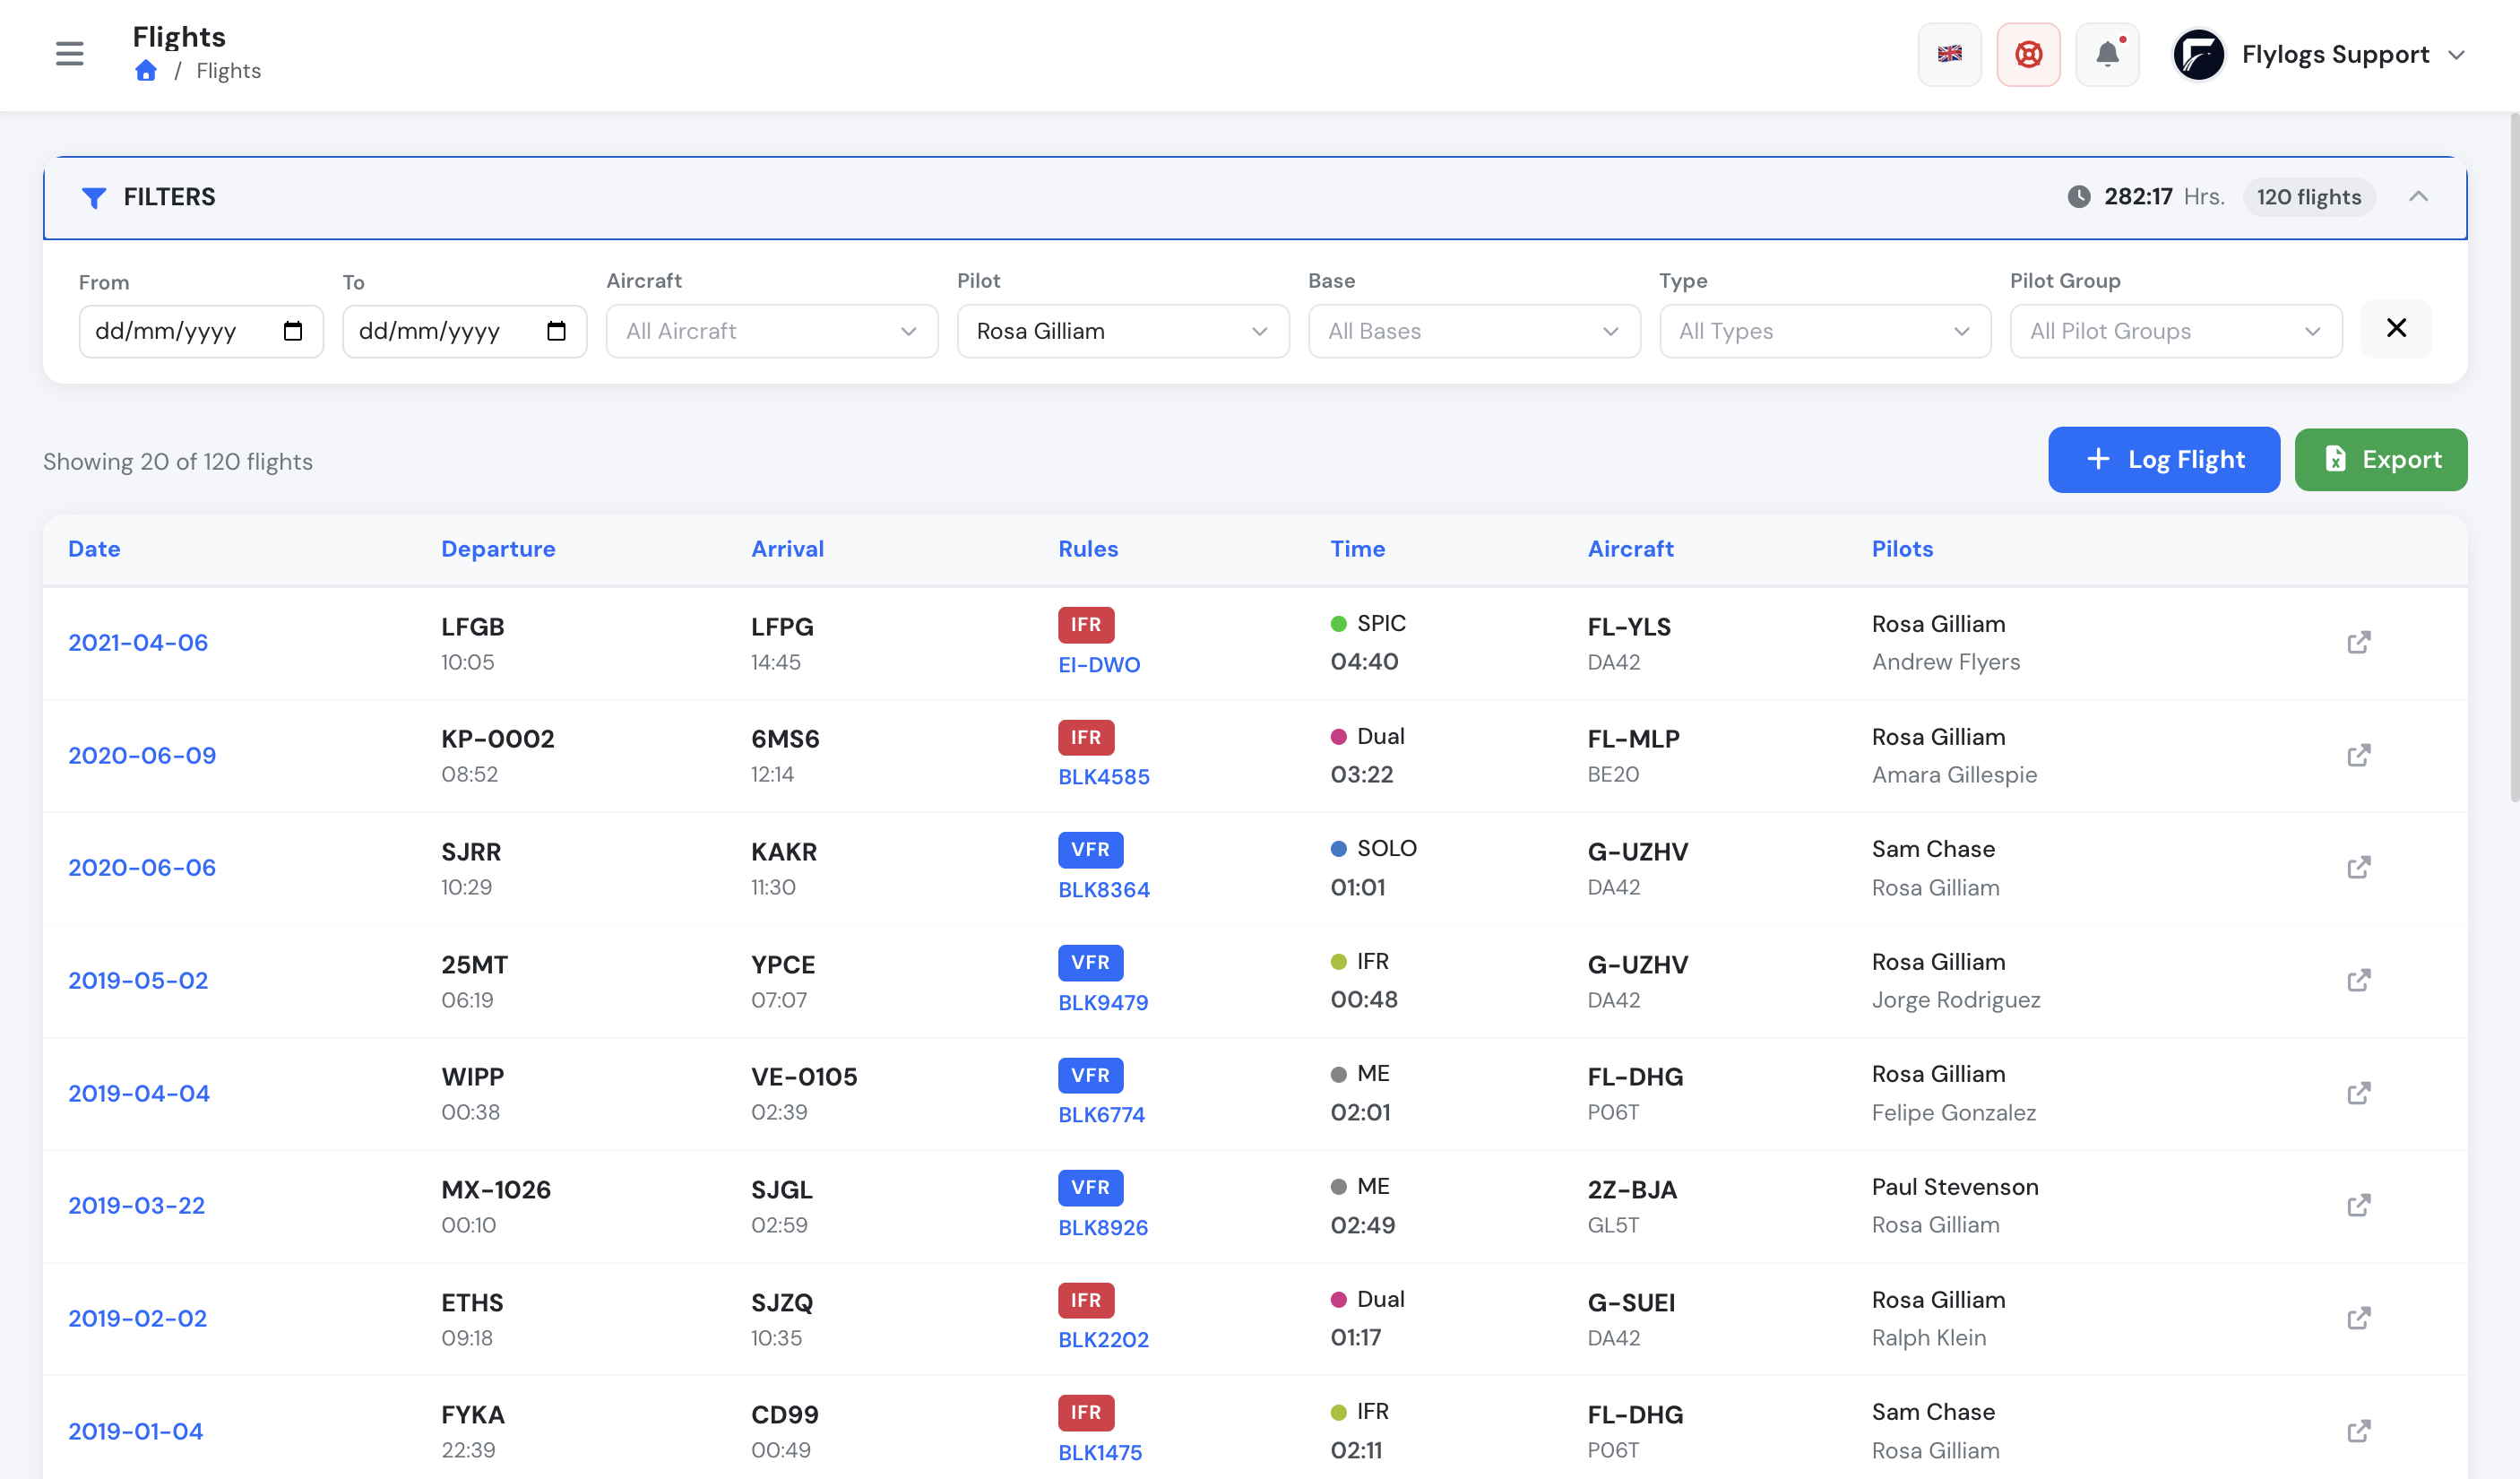This screenshot has height=1479, width=2520.
Task: Open the hamburger navigation menu
Action: (69, 53)
